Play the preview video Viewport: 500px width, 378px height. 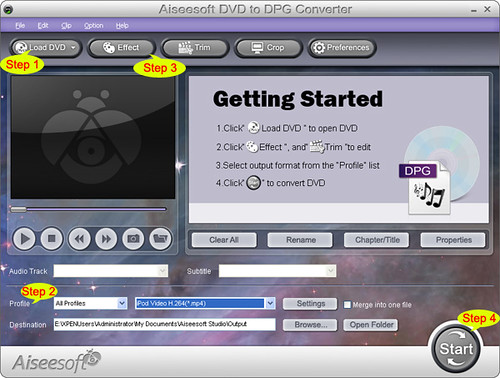click(x=24, y=239)
